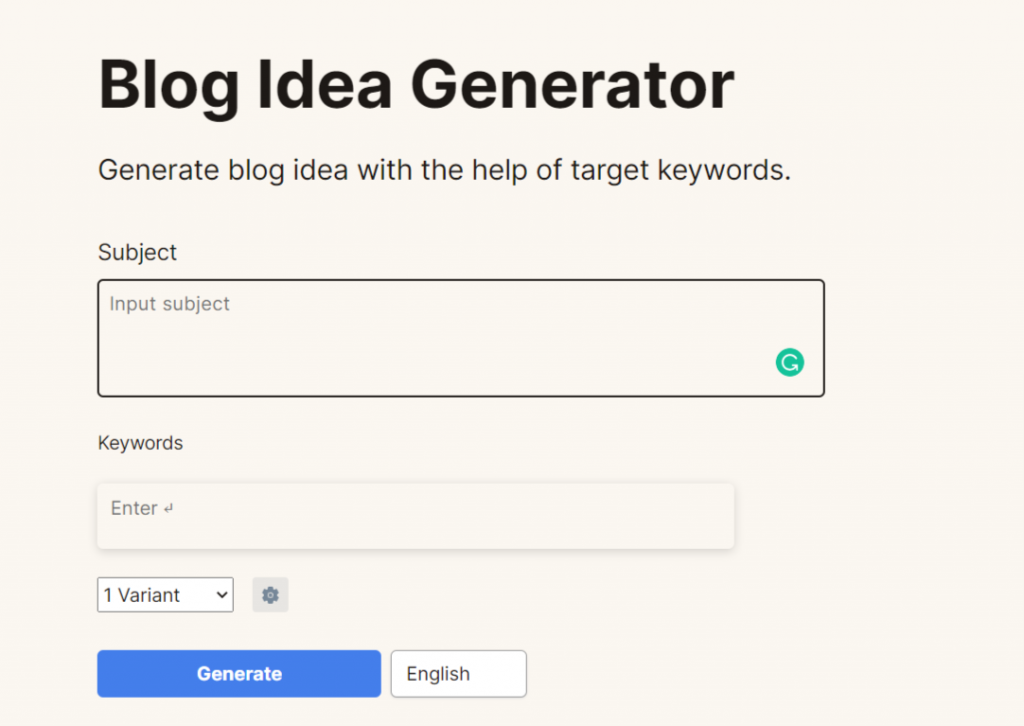This screenshot has height=726, width=1024.
Task: Select the Subject field label
Action: (x=137, y=252)
